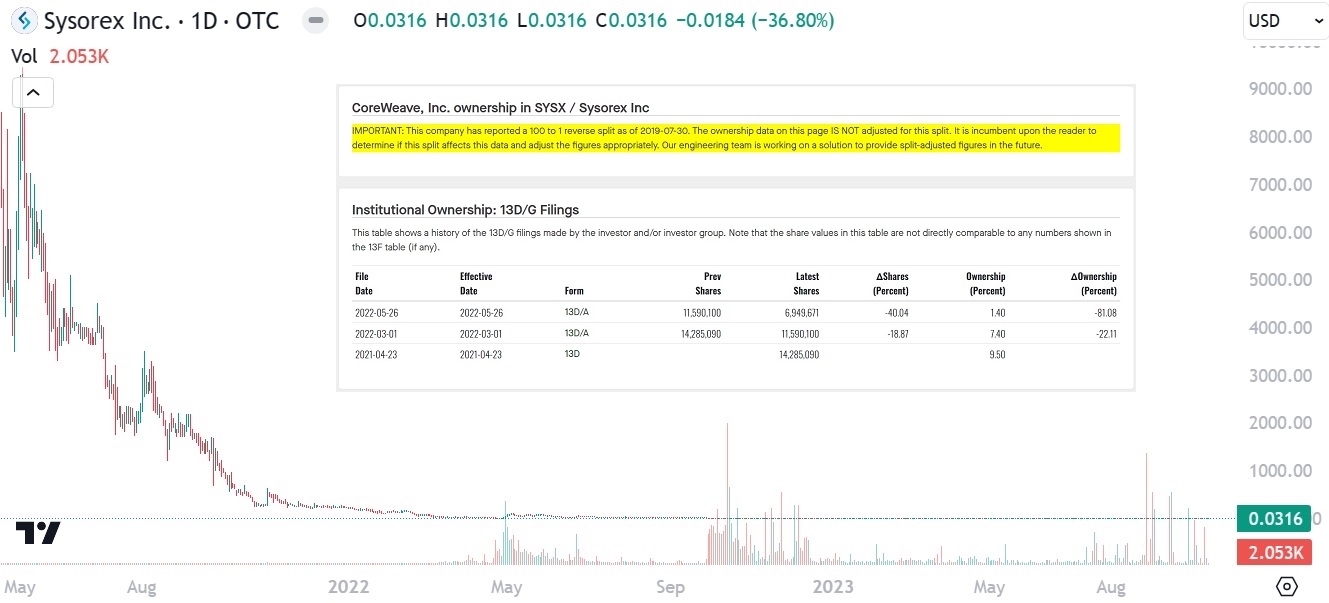The width and height of the screenshot is (1329, 603).
Task: Click the Form column header
Action: tap(574, 291)
